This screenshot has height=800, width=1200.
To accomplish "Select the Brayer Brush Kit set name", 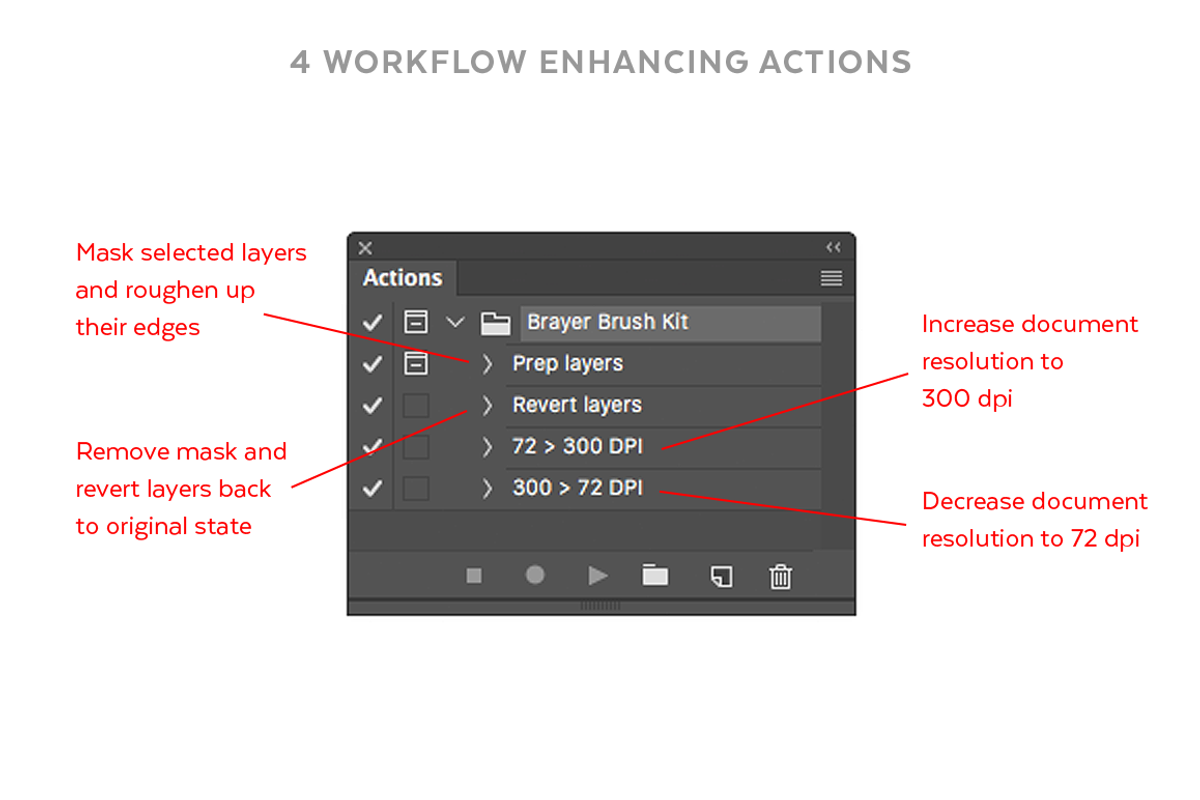I will coord(608,322).
